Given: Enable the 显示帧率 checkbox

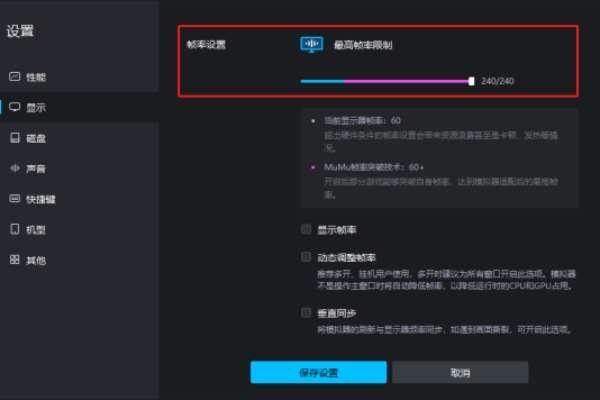Looking at the screenshot, I should (x=306, y=229).
